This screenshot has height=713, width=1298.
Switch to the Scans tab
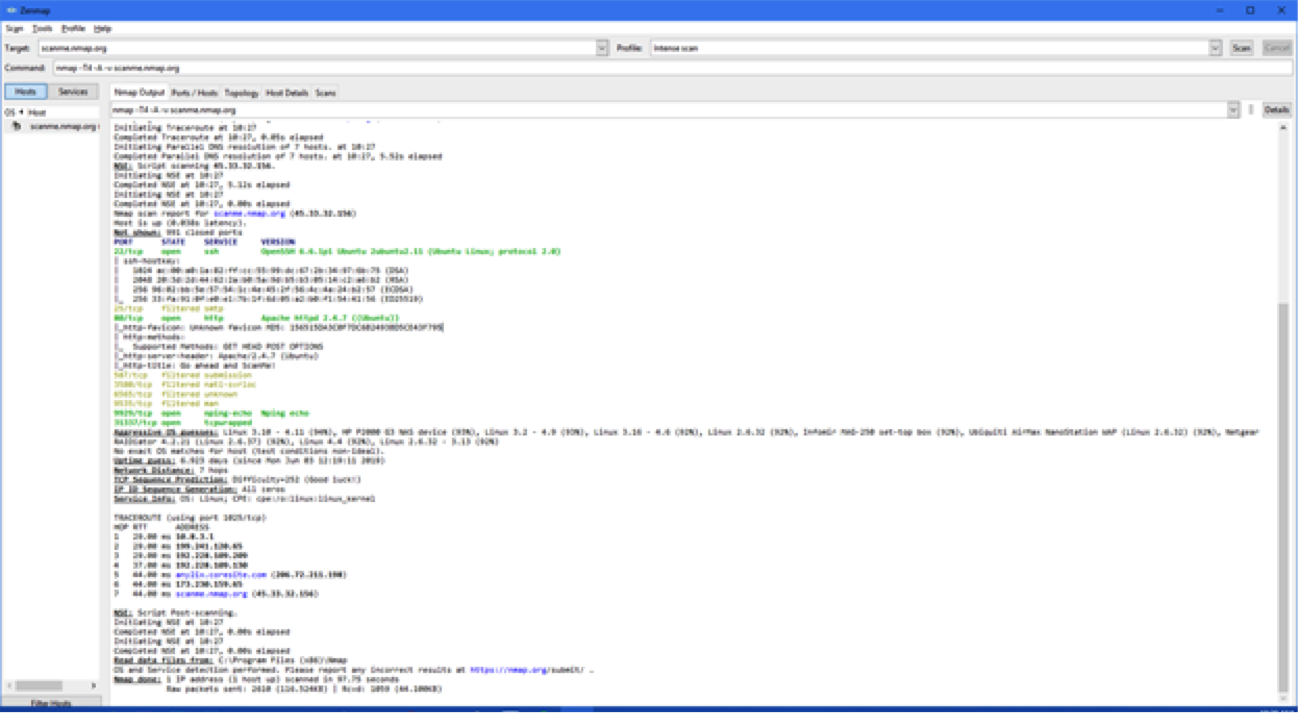(x=326, y=93)
